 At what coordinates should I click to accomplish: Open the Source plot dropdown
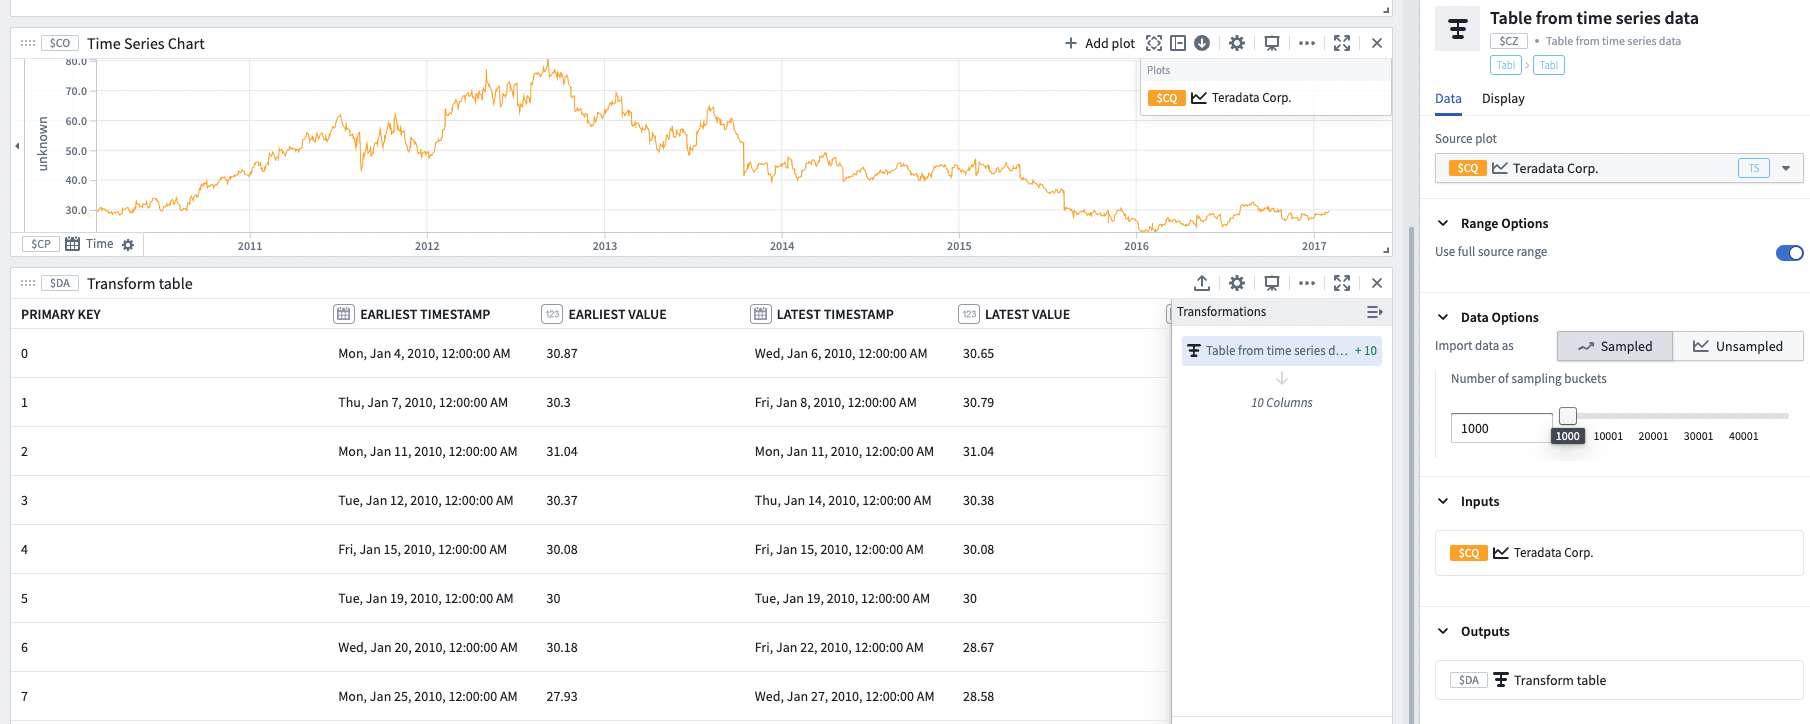click(1786, 168)
